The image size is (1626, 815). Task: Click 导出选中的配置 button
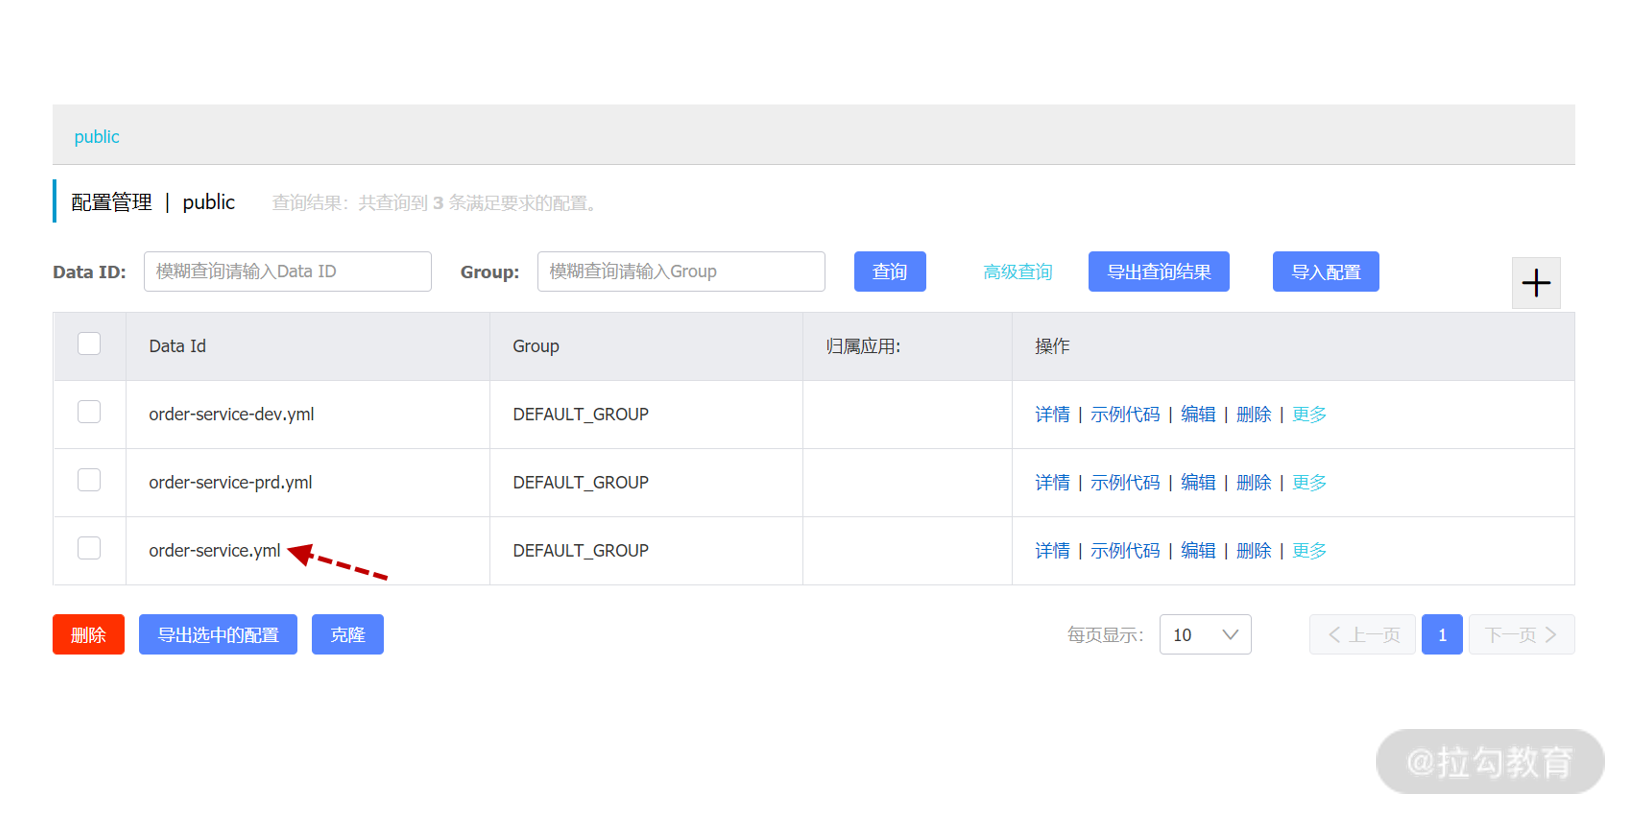218,634
